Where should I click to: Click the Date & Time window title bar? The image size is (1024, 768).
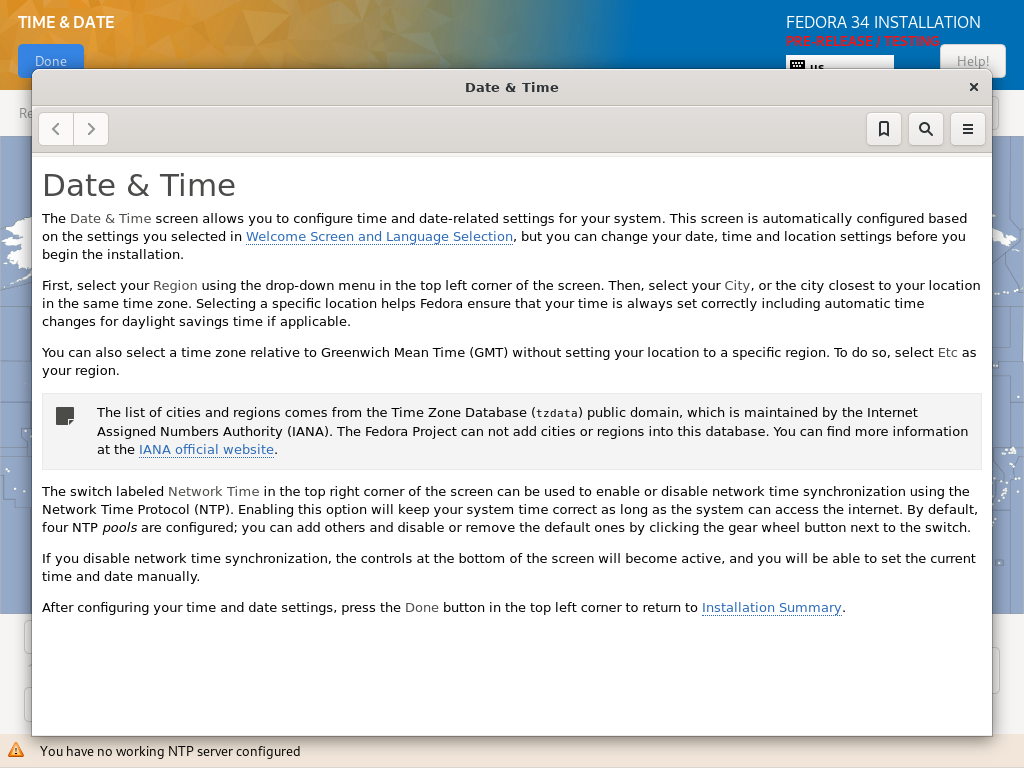[512, 88]
